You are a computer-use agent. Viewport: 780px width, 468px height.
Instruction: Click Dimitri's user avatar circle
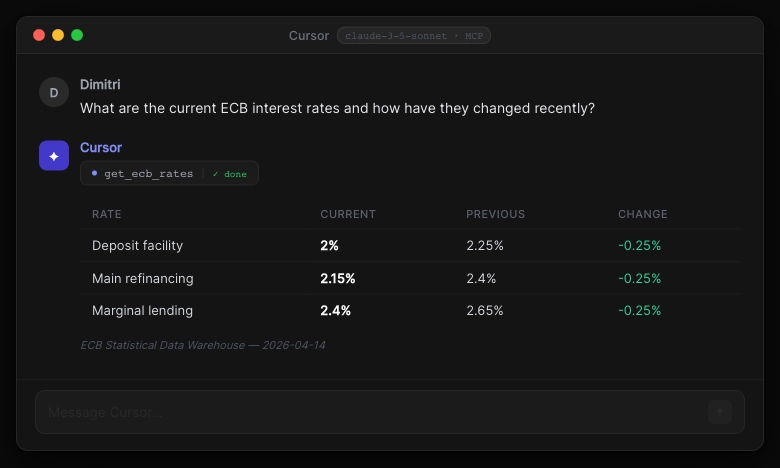tap(54, 92)
